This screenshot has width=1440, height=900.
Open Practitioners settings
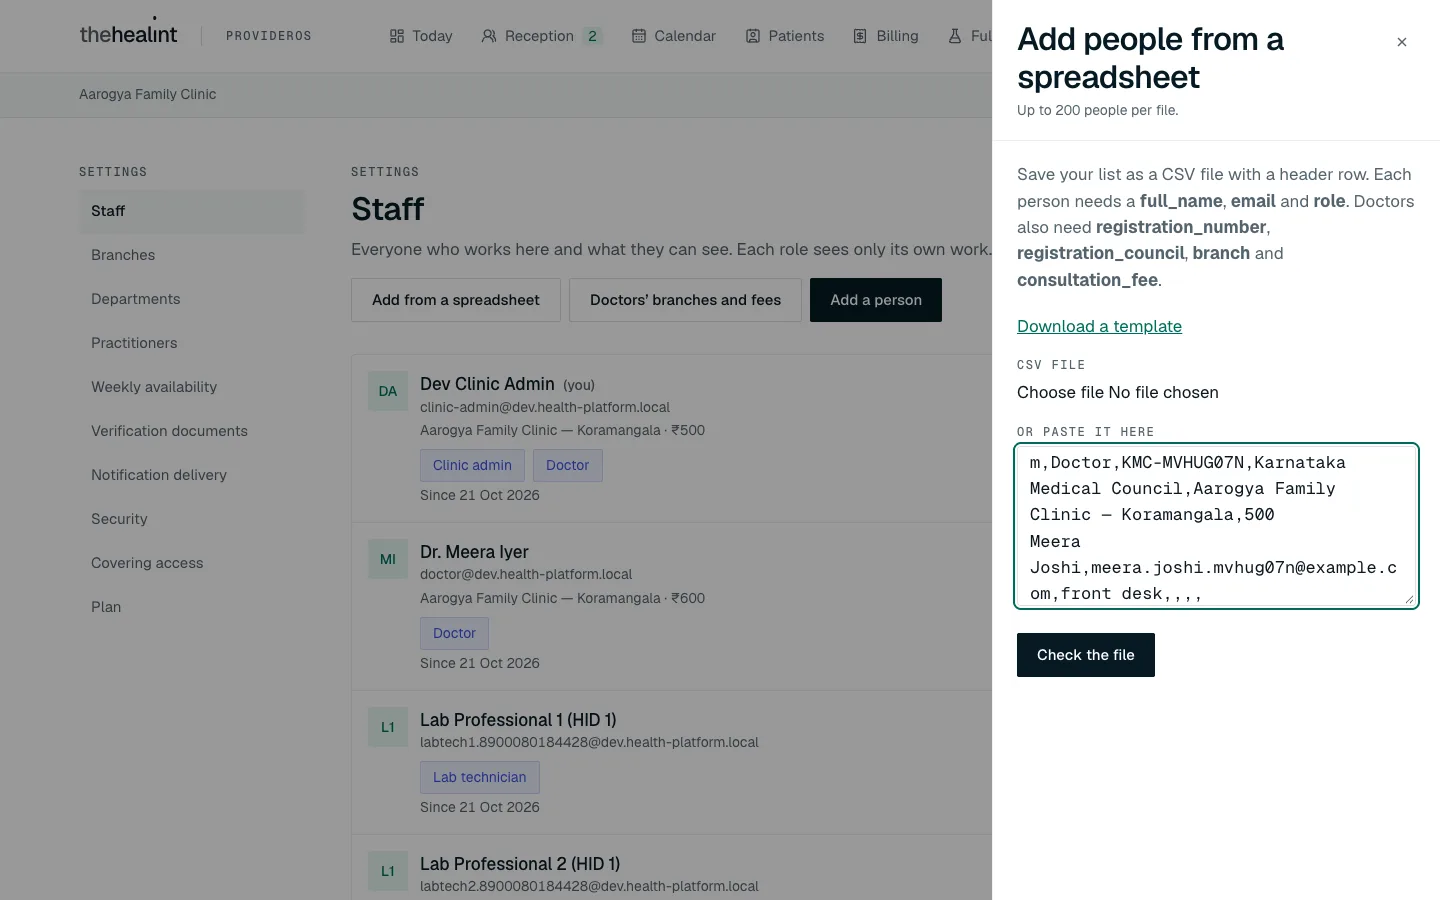coord(192,343)
